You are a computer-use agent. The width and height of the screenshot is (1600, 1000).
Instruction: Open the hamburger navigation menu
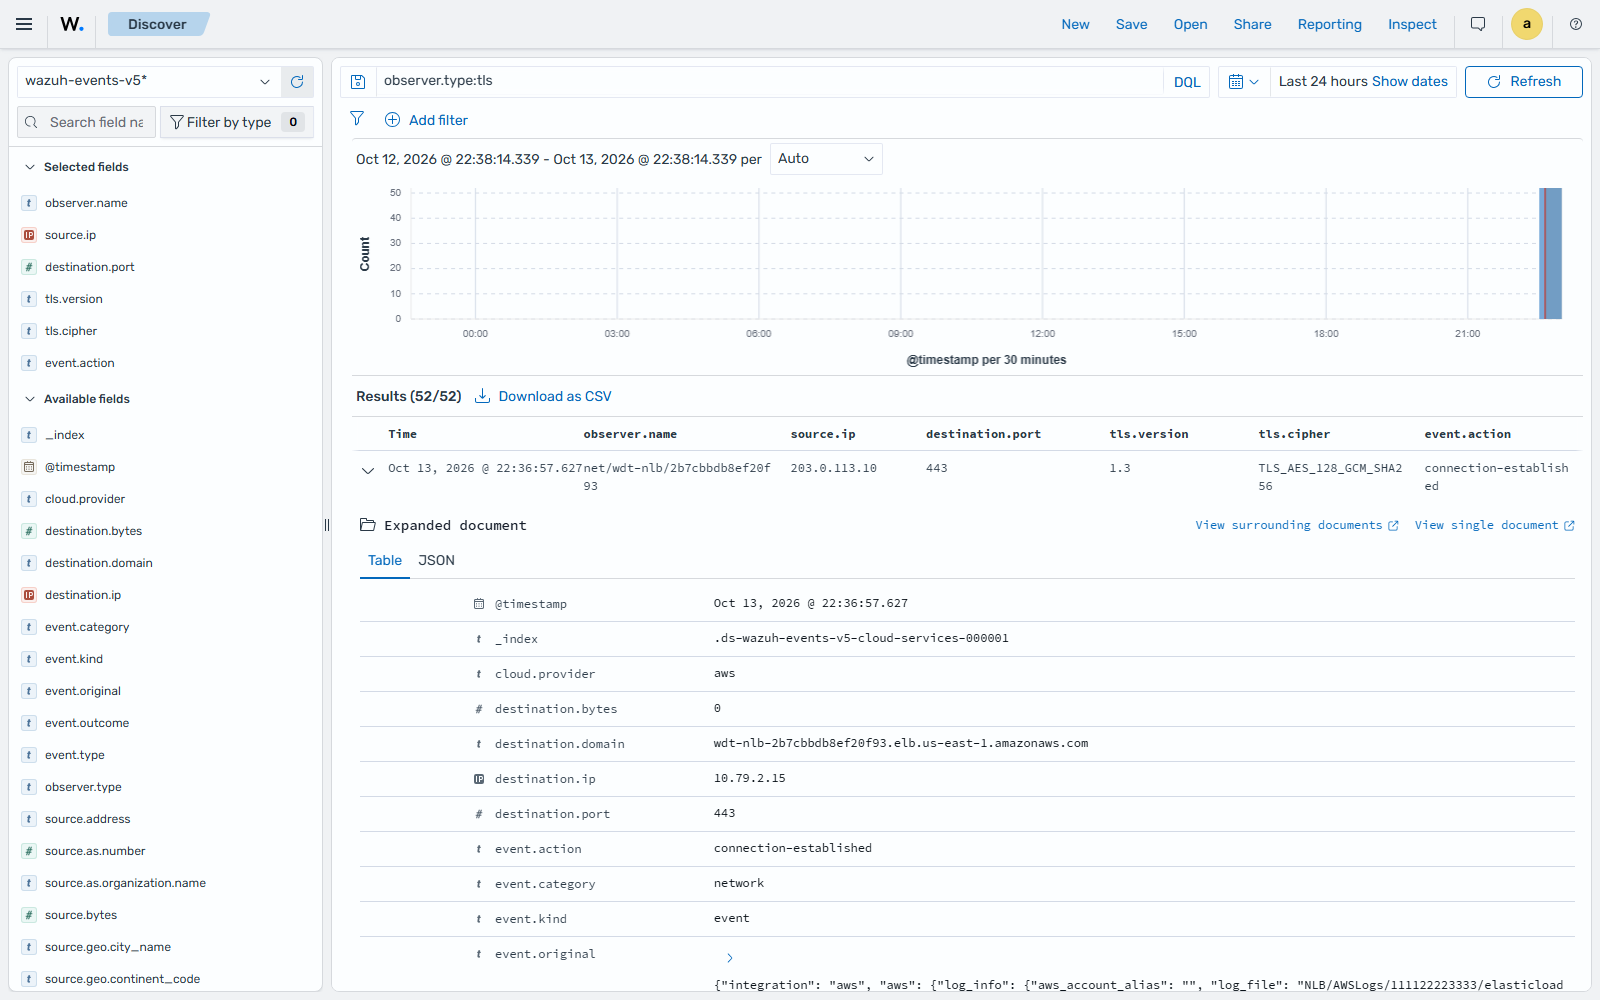pos(24,24)
